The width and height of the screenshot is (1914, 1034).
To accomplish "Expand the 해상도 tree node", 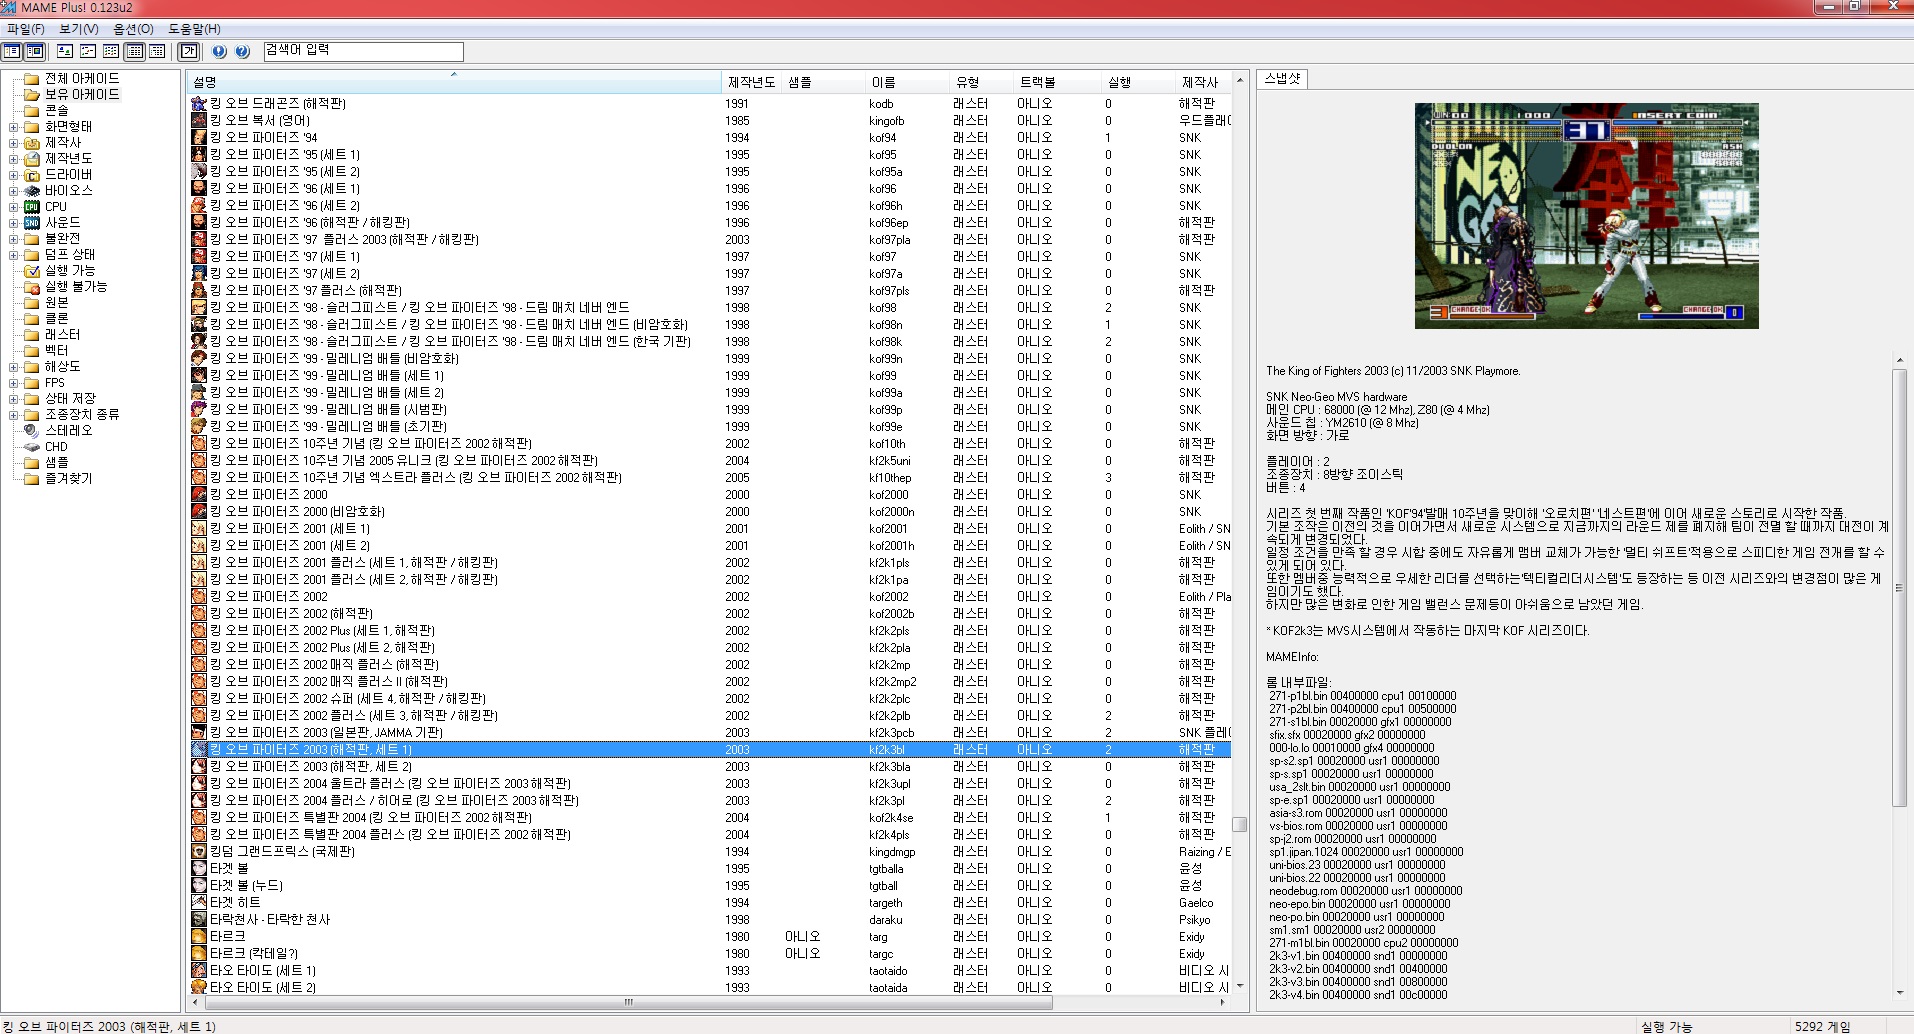I will [x=13, y=367].
